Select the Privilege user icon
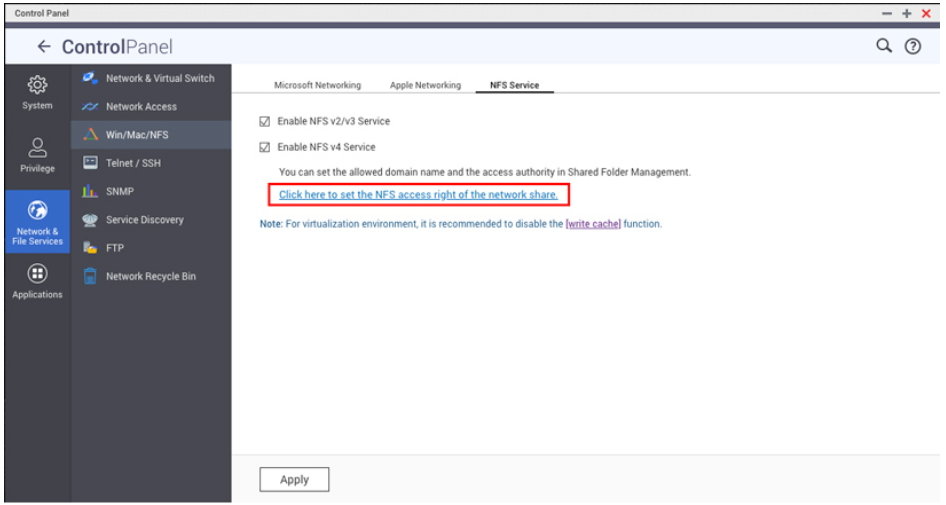This screenshot has height=505, width=946. pyautogui.click(x=37, y=148)
